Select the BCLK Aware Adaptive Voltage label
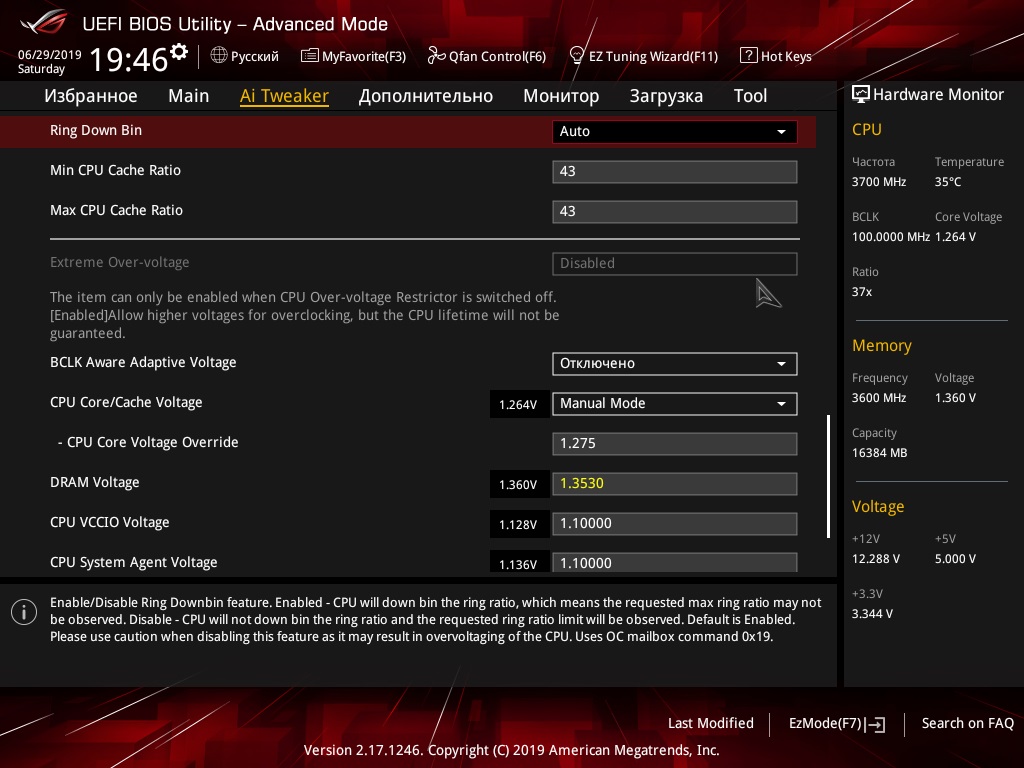The height and width of the screenshot is (768, 1024). pyautogui.click(x=143, y=362)
